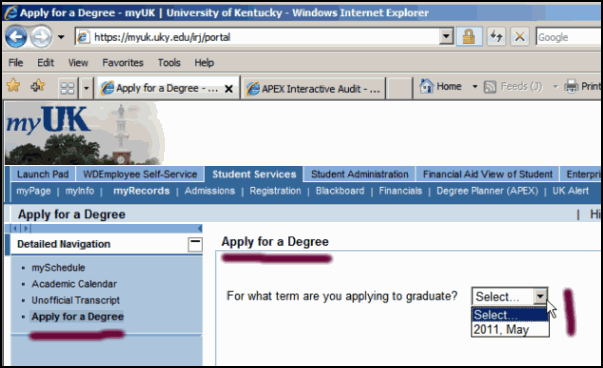
Task: Click the Stop loading X icon
Action: [x=520, y=37]
